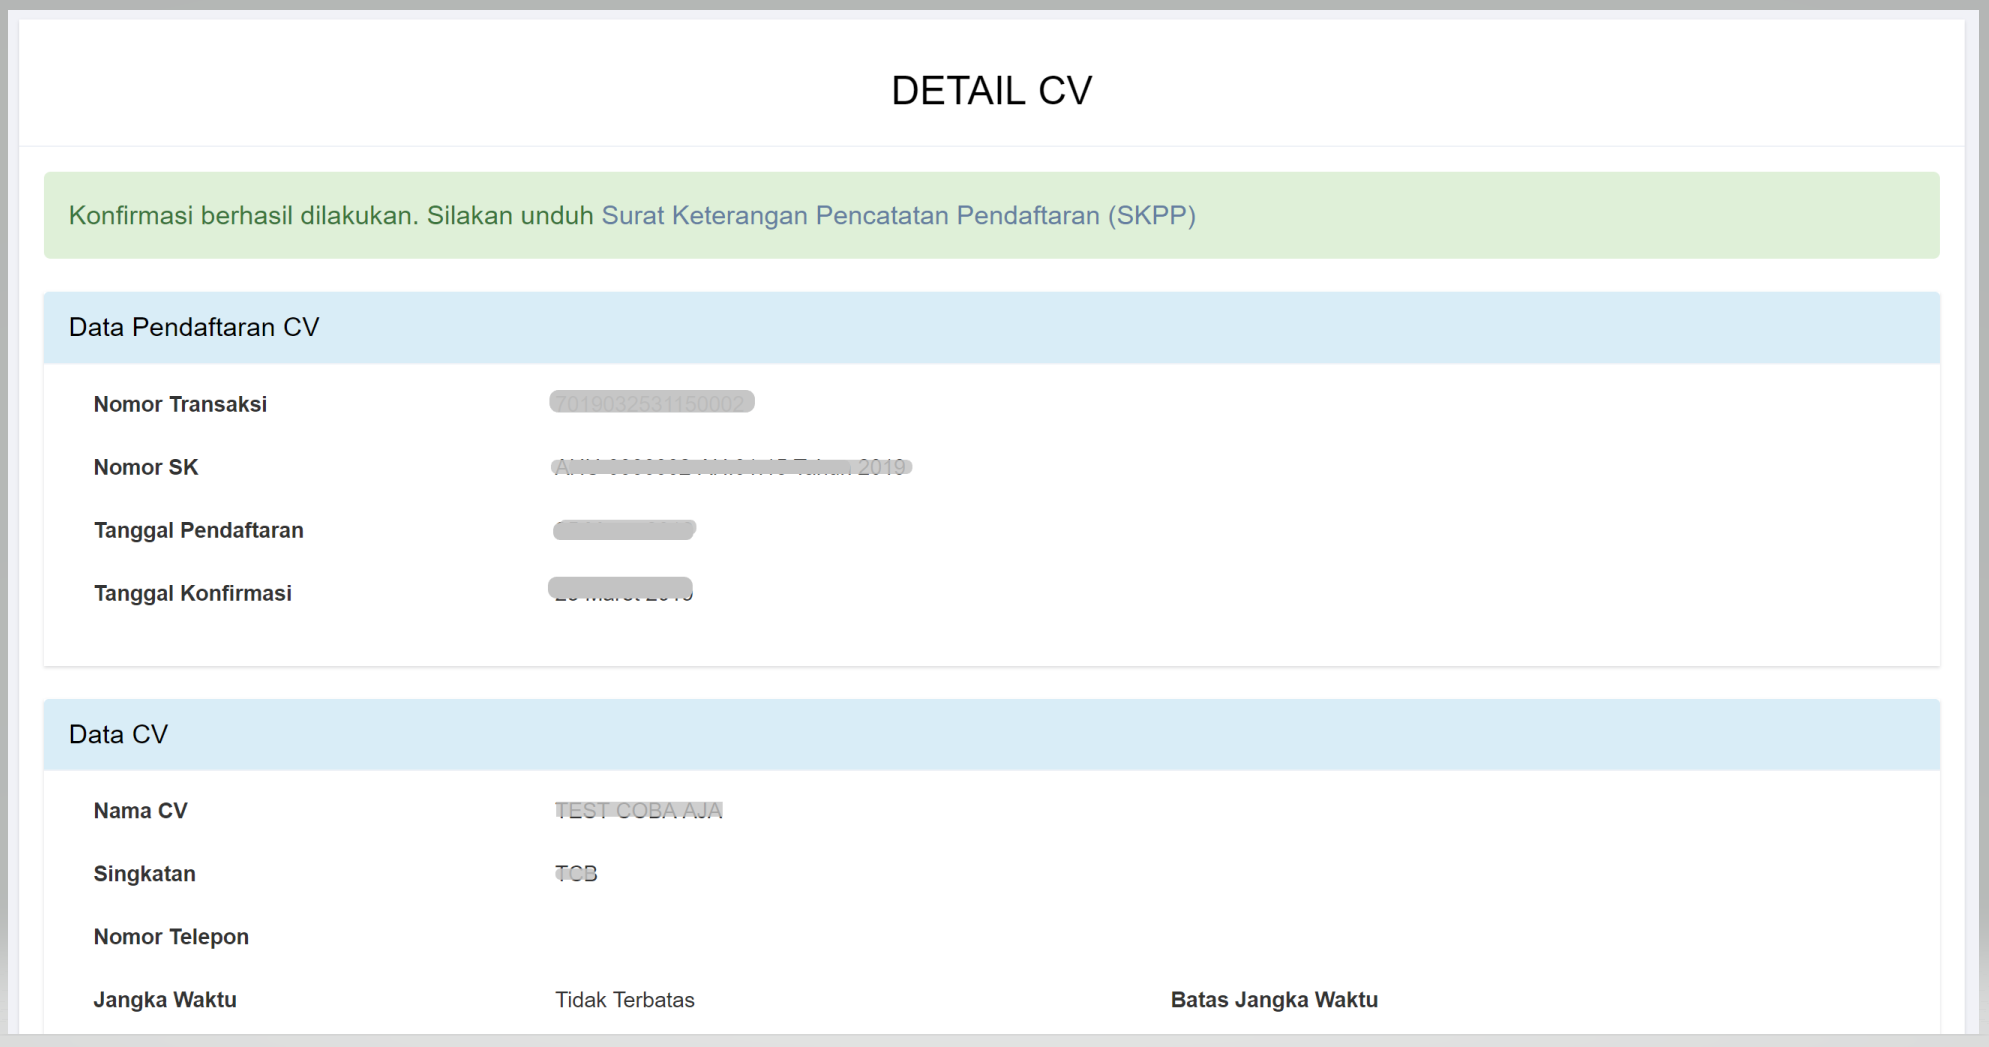Click the Singkatan value TCB
Viewport: 1989px width, 1047px height.
[x=576, y=874]
